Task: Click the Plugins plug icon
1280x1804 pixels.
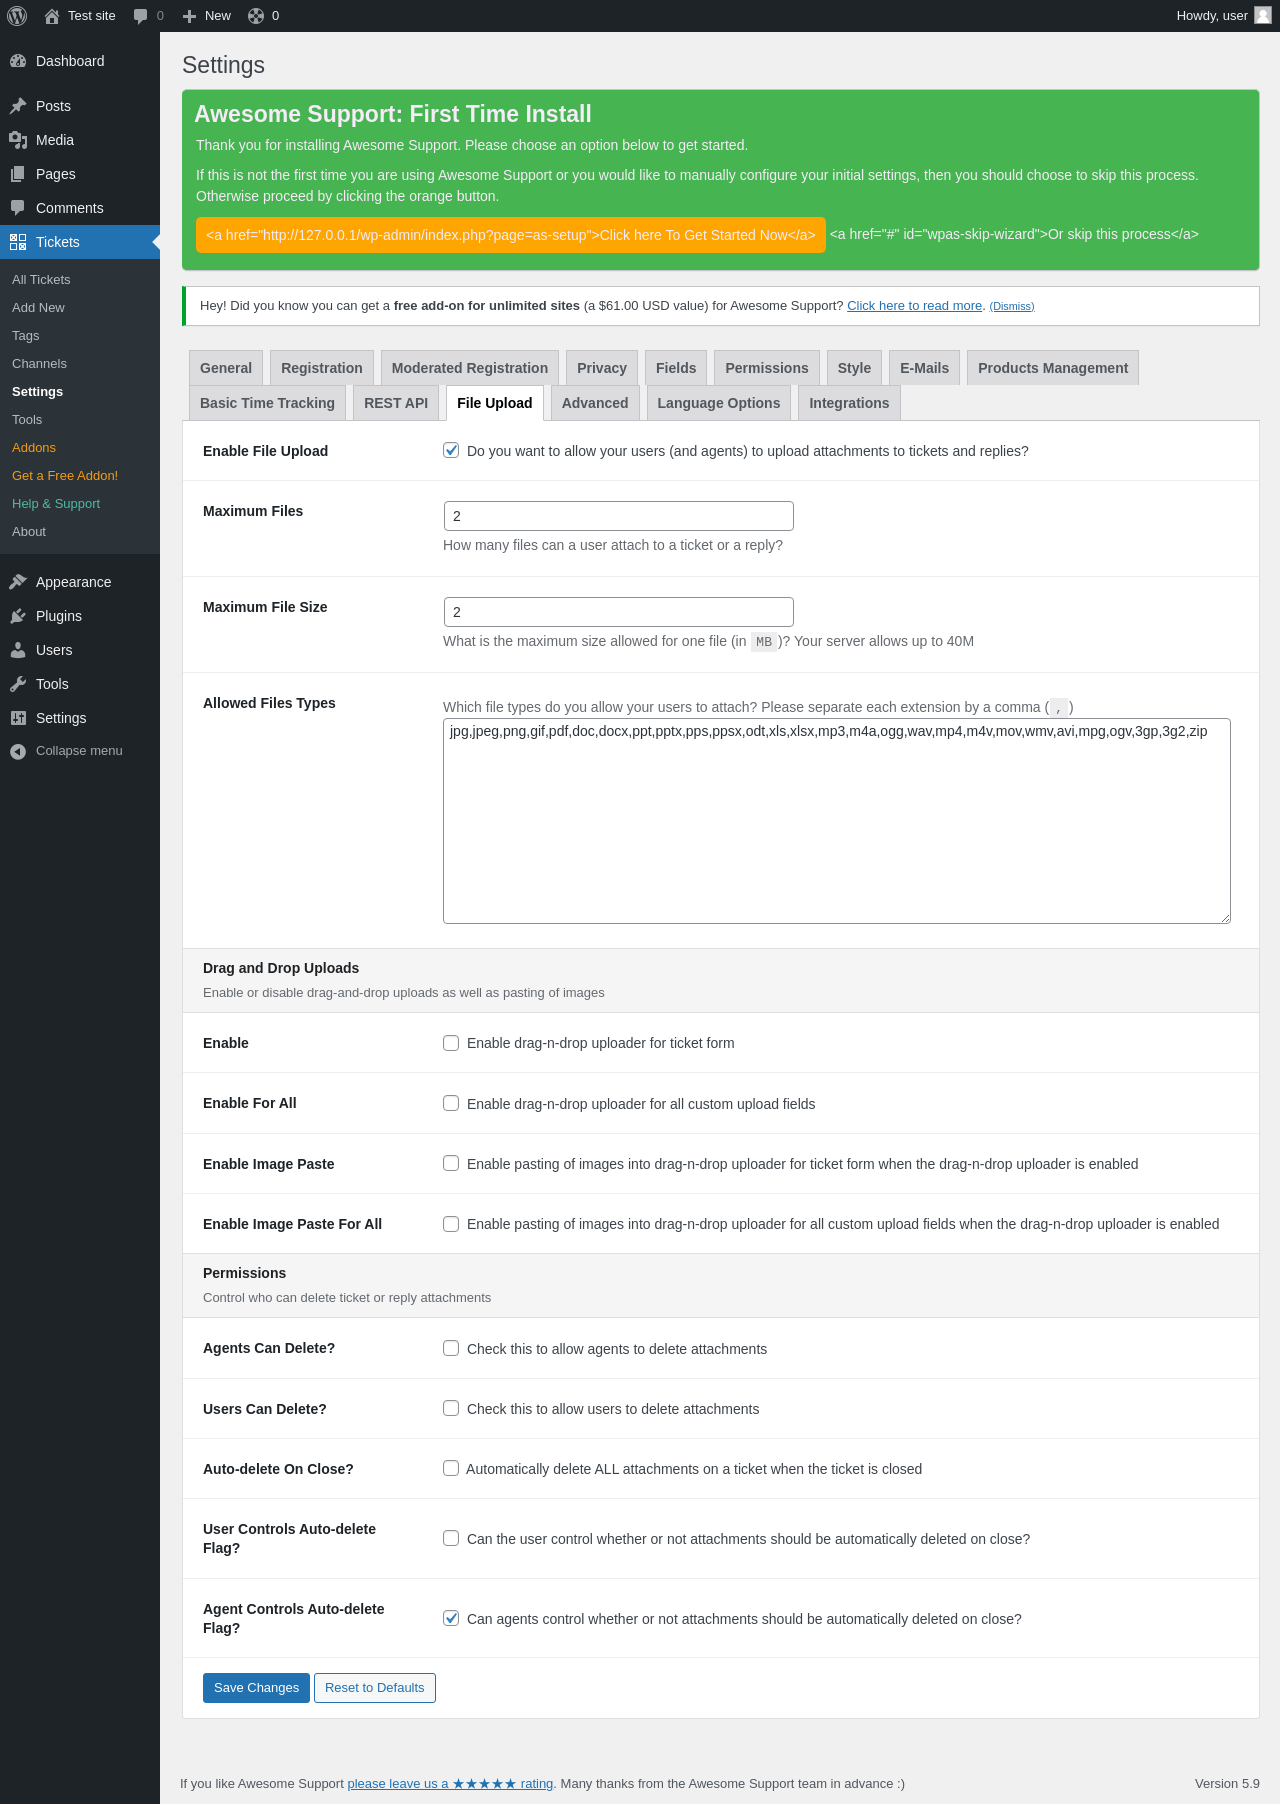Action: tap(18, 616)
